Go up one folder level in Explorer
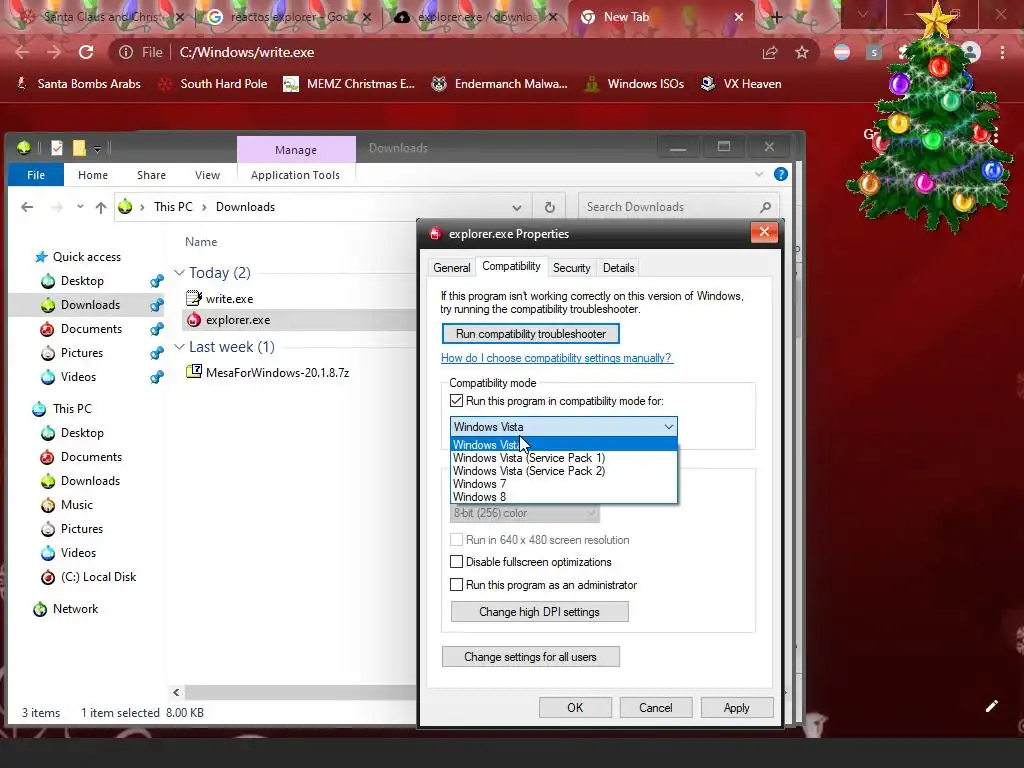The image size is (1024, 768). point(101,207)
